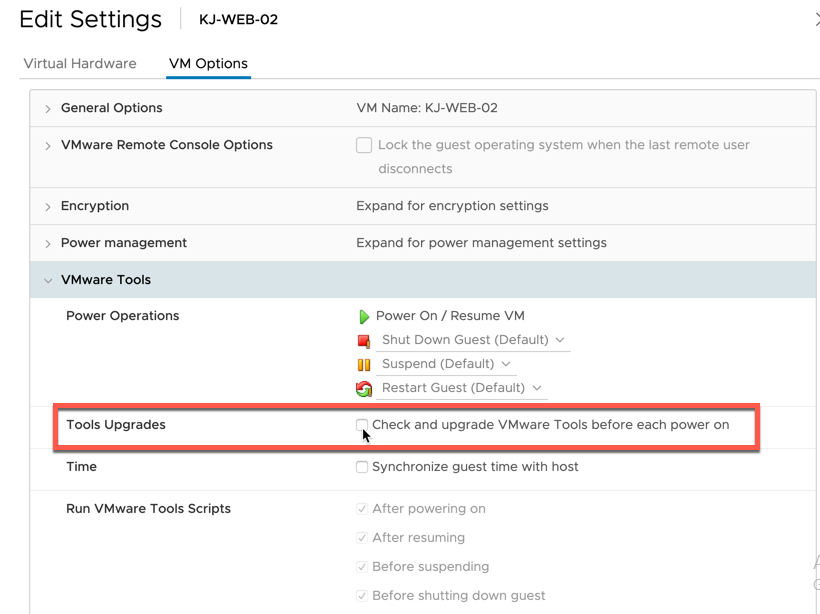Expand the Power management section

pyautogui.click(x=48, y=242)
